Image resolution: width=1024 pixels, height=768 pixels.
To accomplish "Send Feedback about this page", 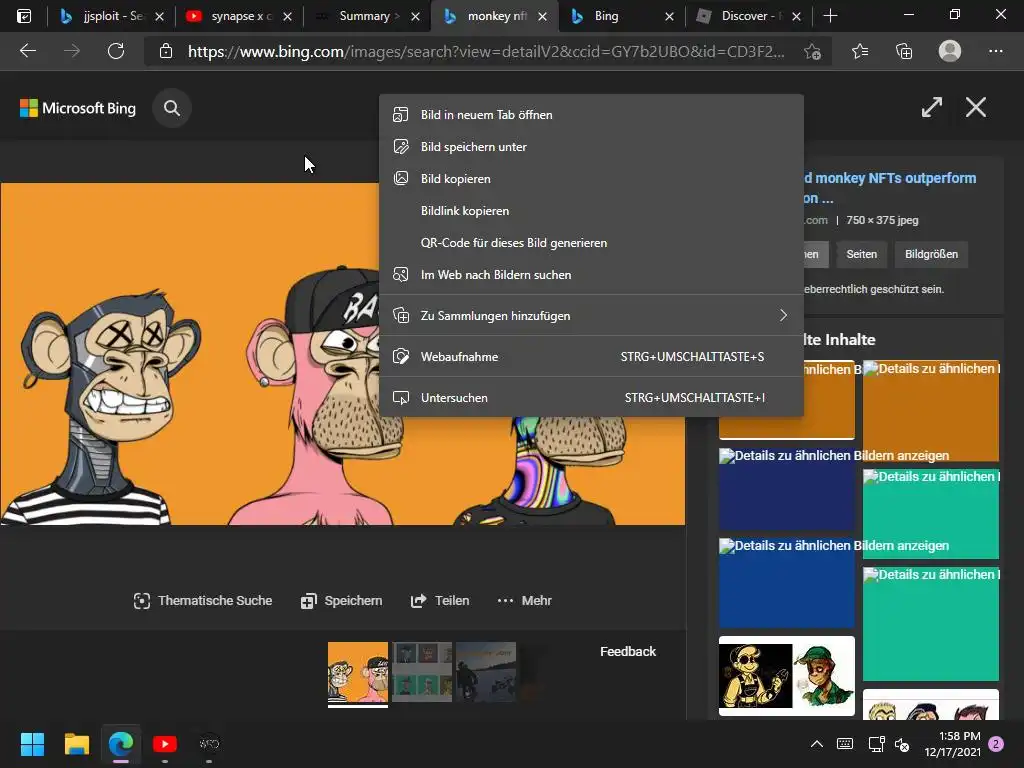I will click(628, 651).
